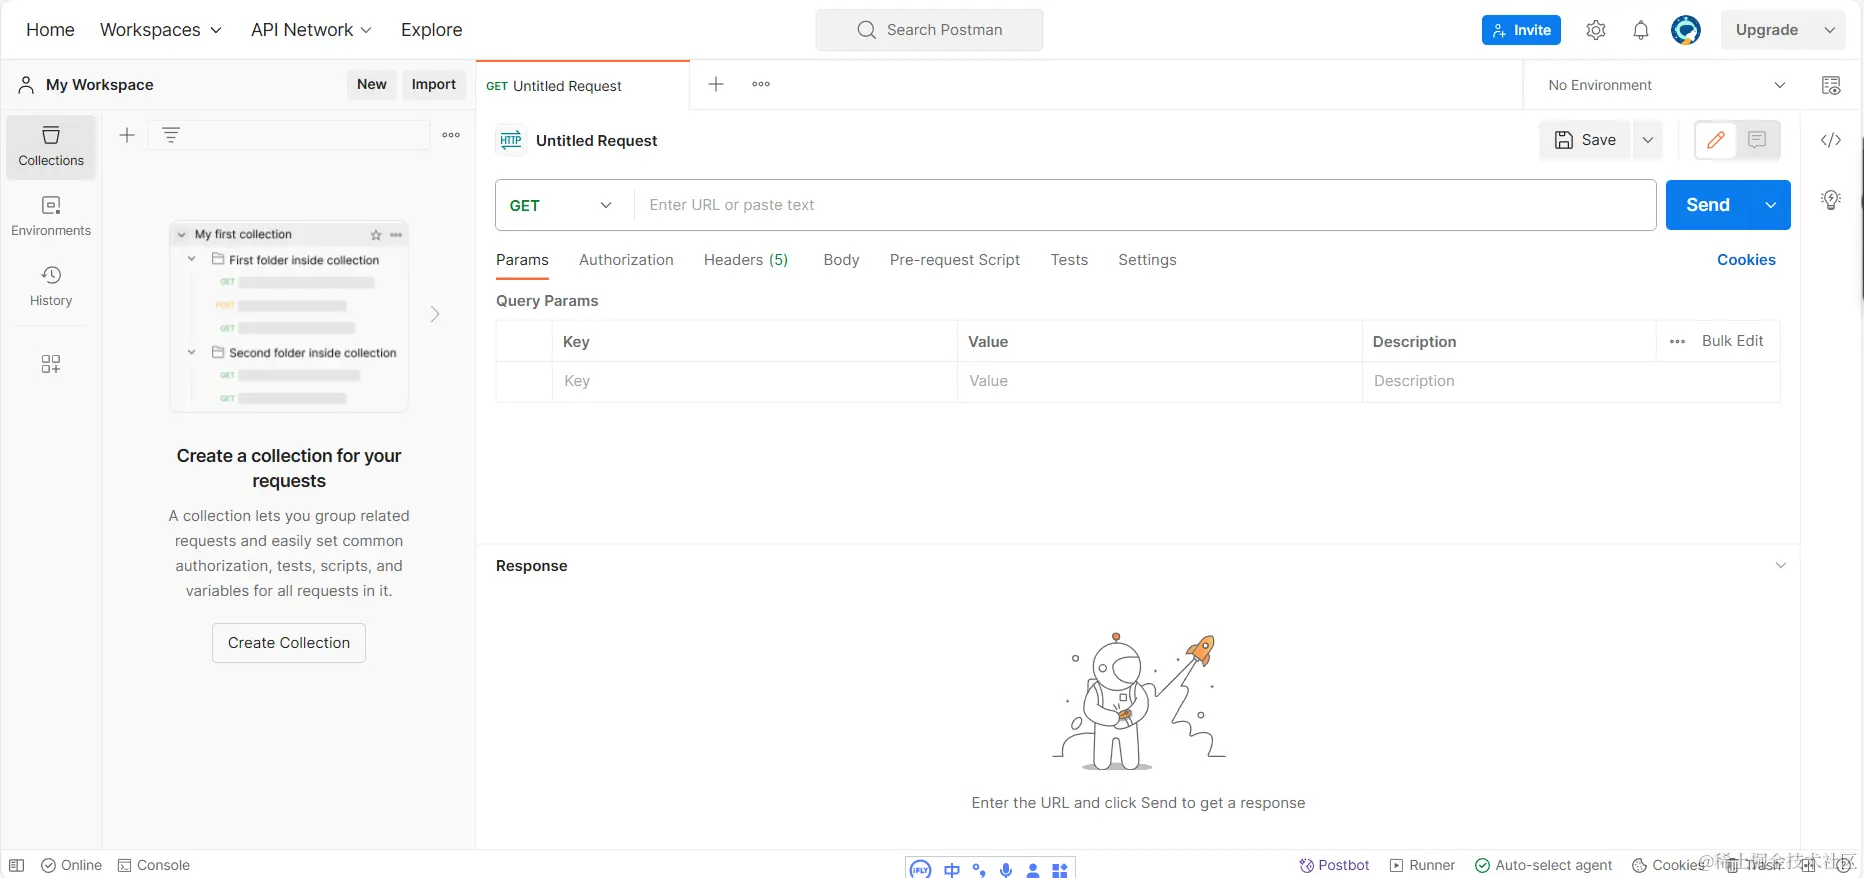Open the collections panel options dots
The width and height of the screenshot is (1864, 878).
point(451,135)
